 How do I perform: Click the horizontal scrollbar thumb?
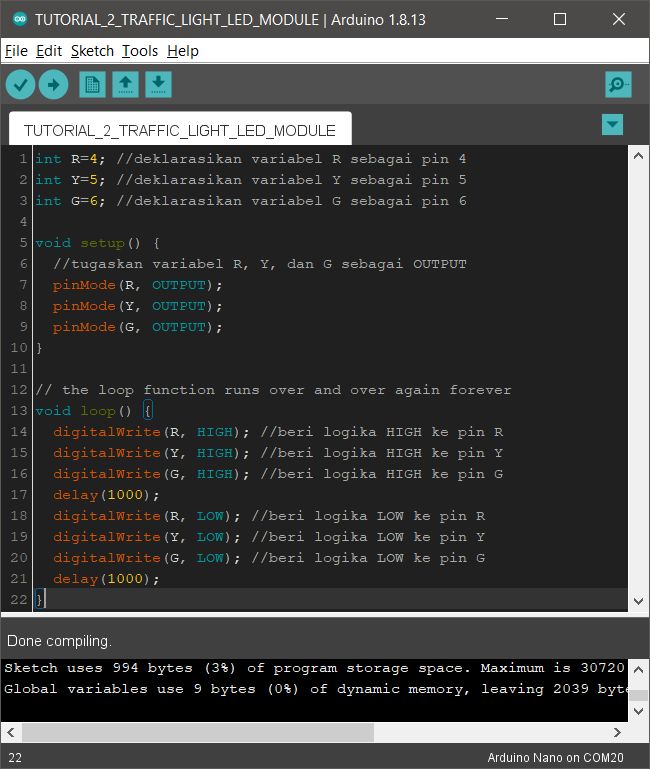(x=198, y=733)
